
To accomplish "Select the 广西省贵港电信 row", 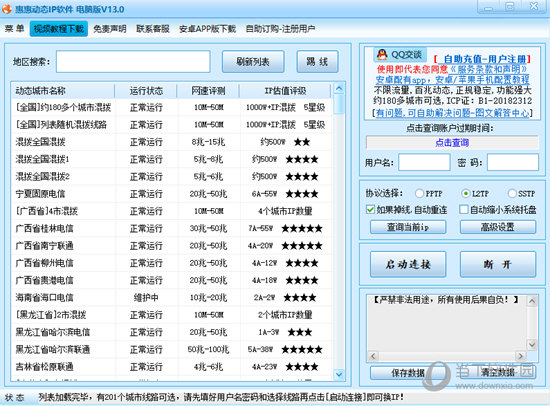I will coord(172,280).
